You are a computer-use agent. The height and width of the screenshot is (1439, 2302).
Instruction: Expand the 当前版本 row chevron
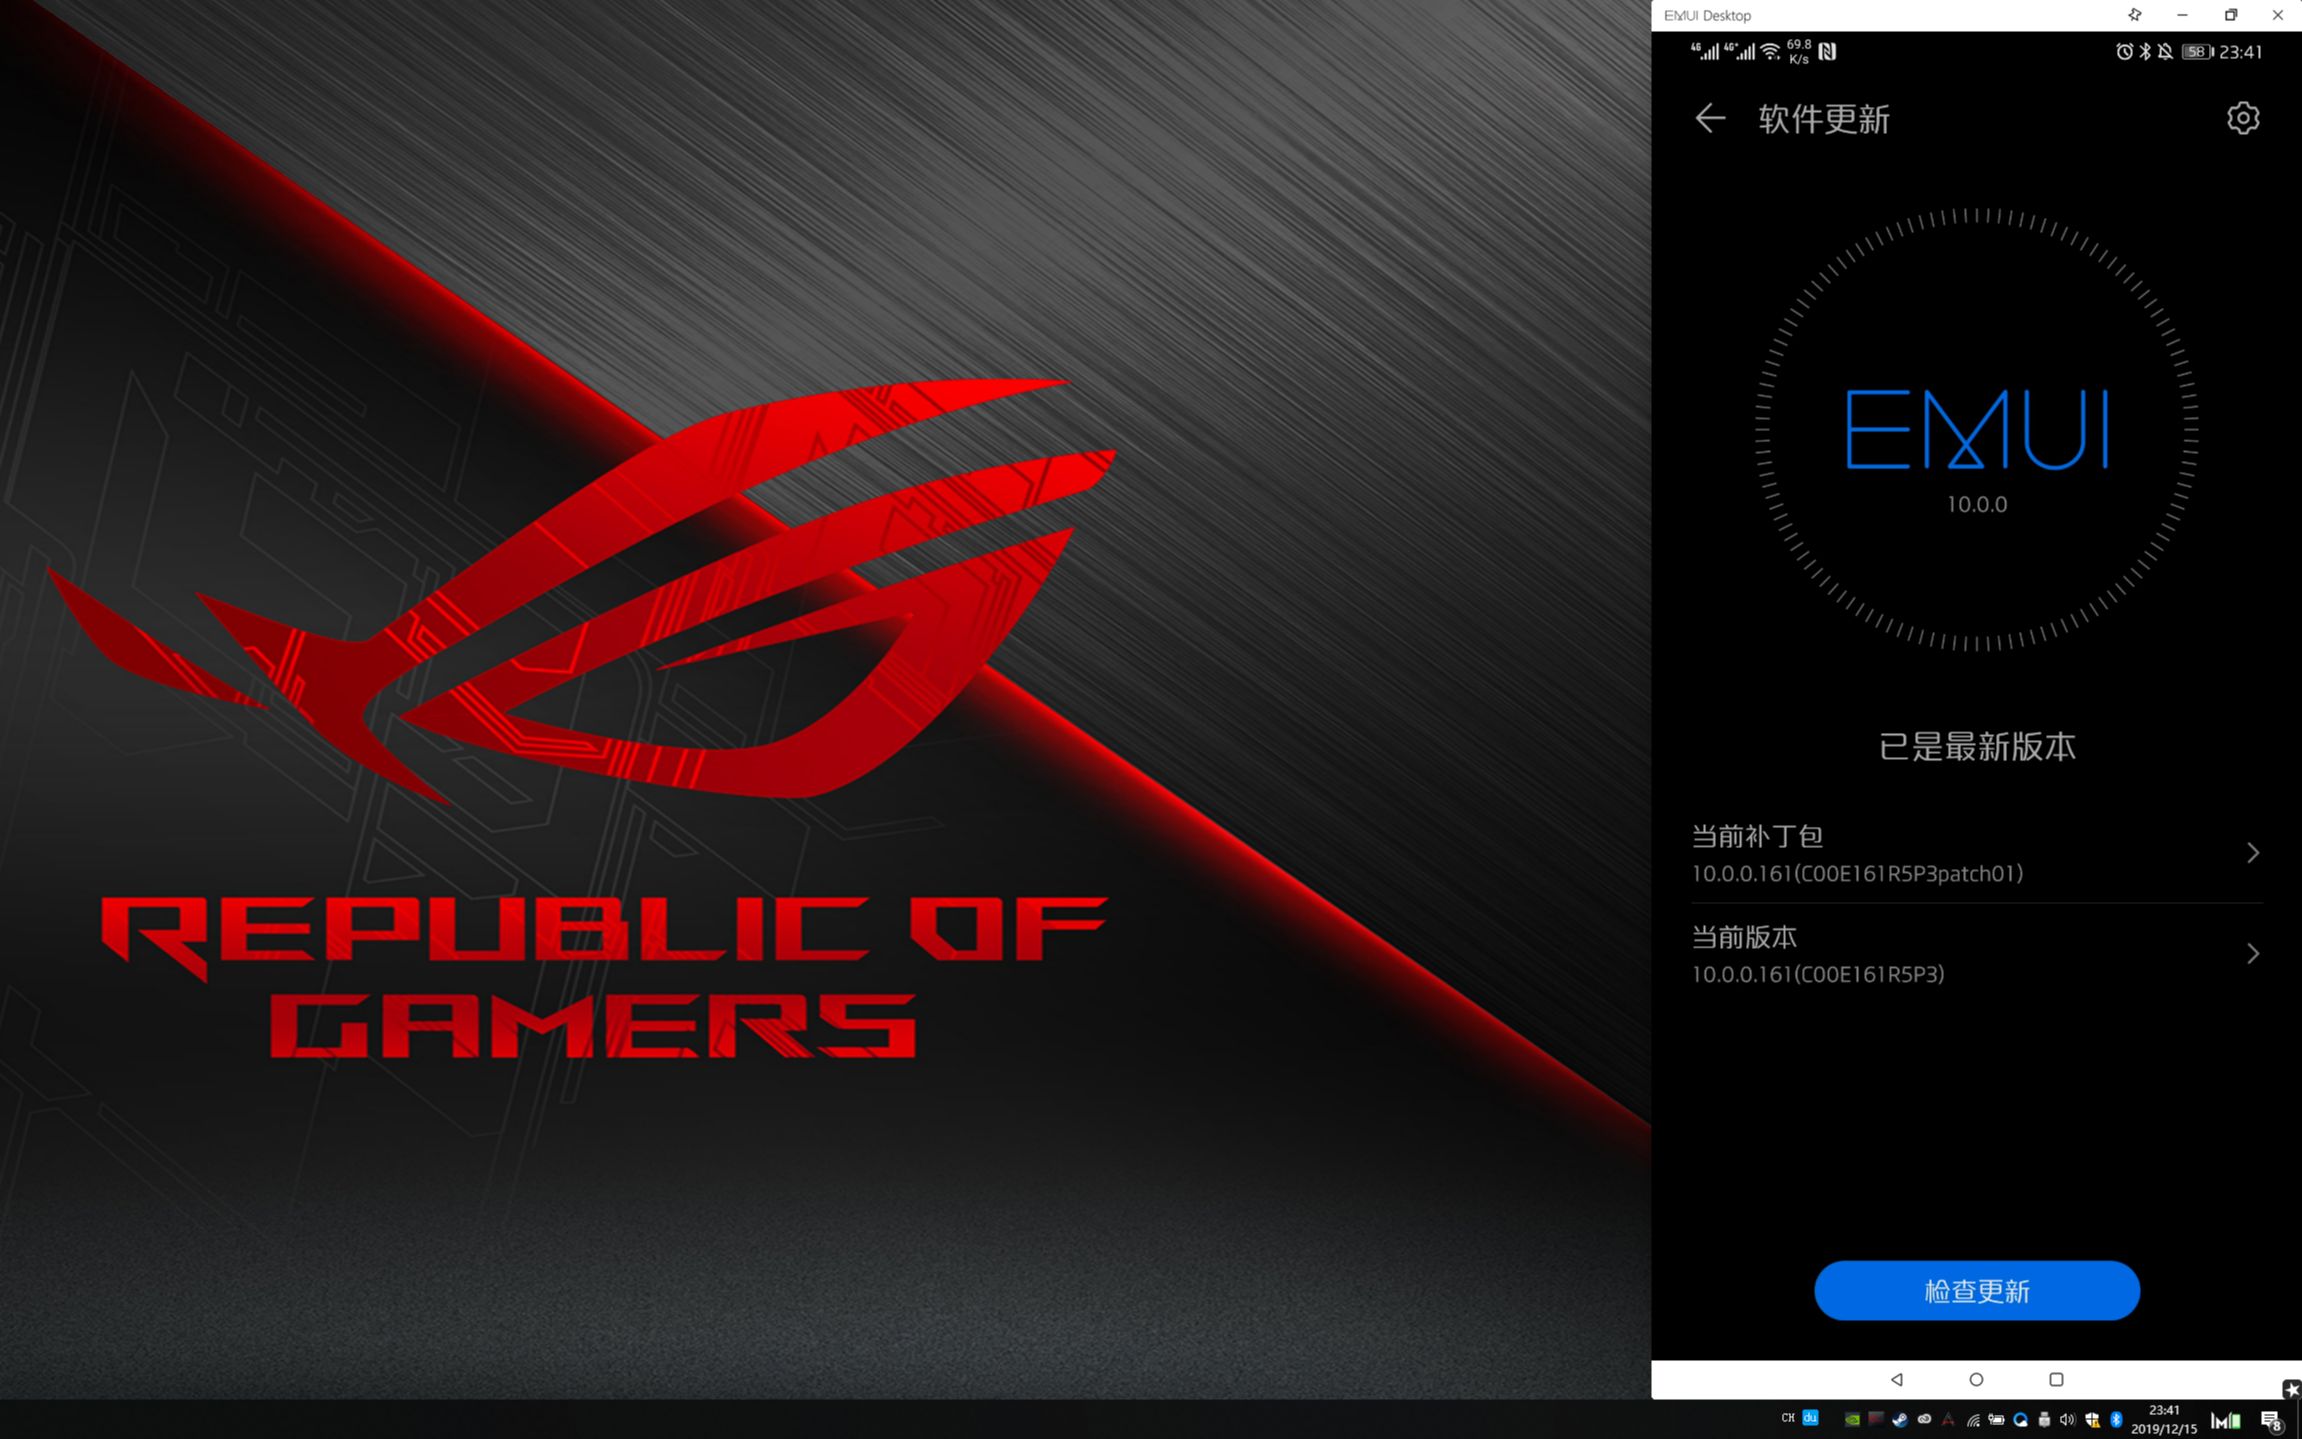pos(2253,954)
